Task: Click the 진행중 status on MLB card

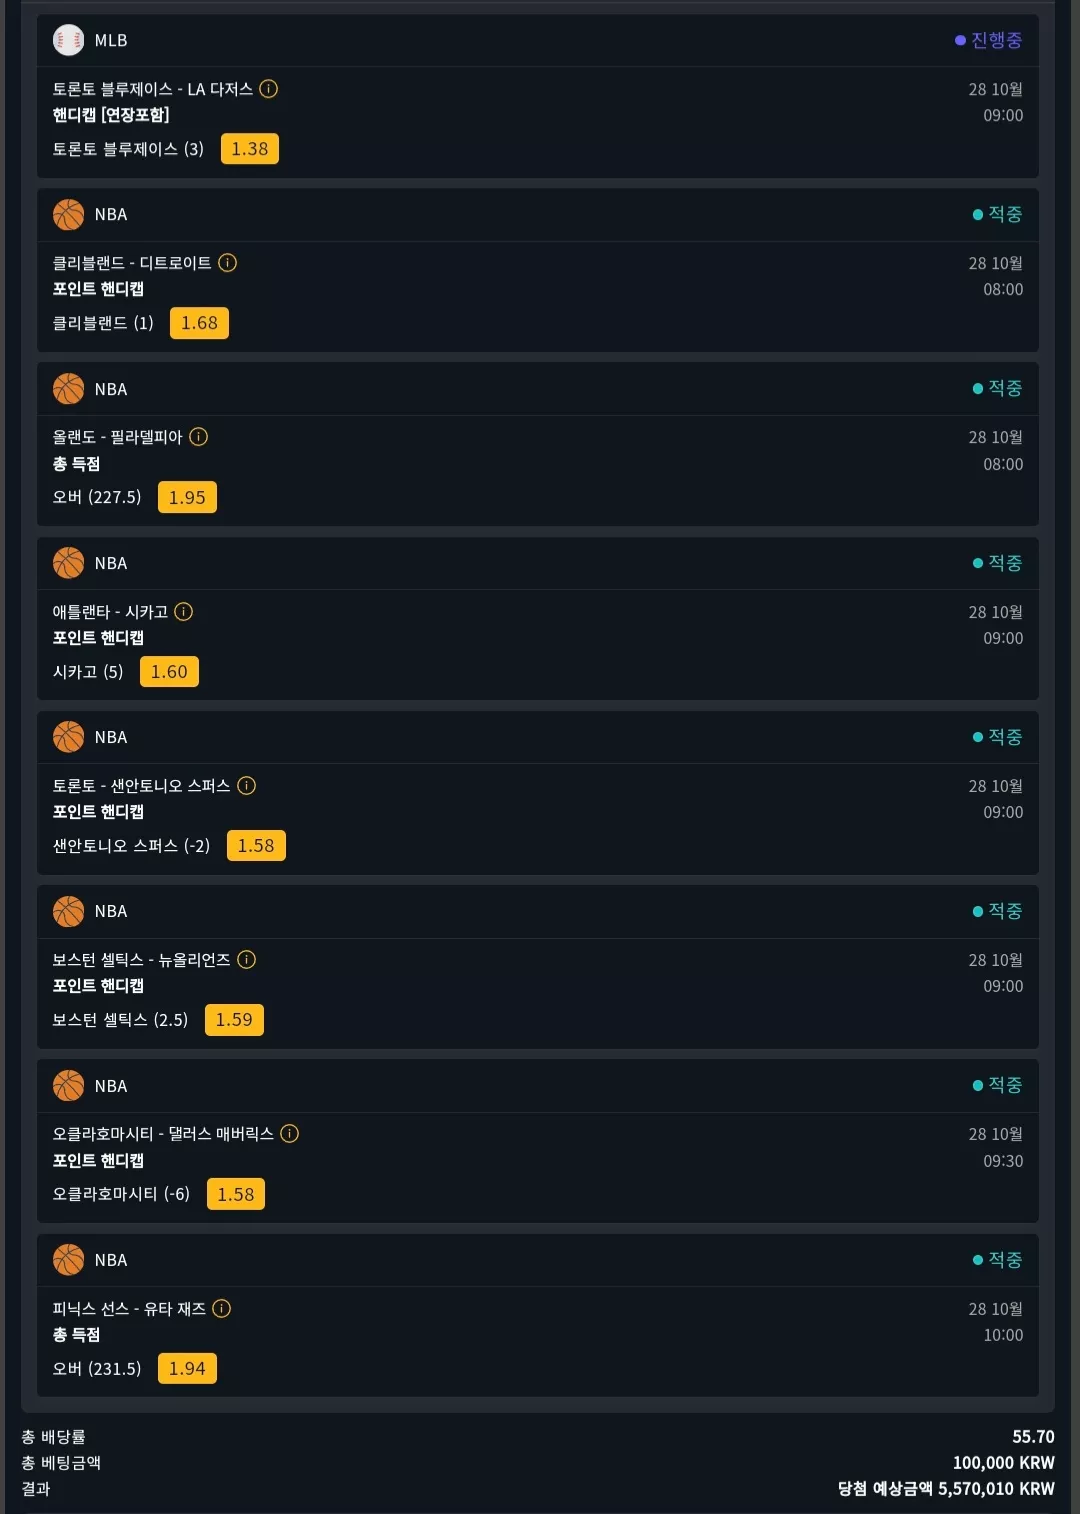Action: tap(989, 40)
